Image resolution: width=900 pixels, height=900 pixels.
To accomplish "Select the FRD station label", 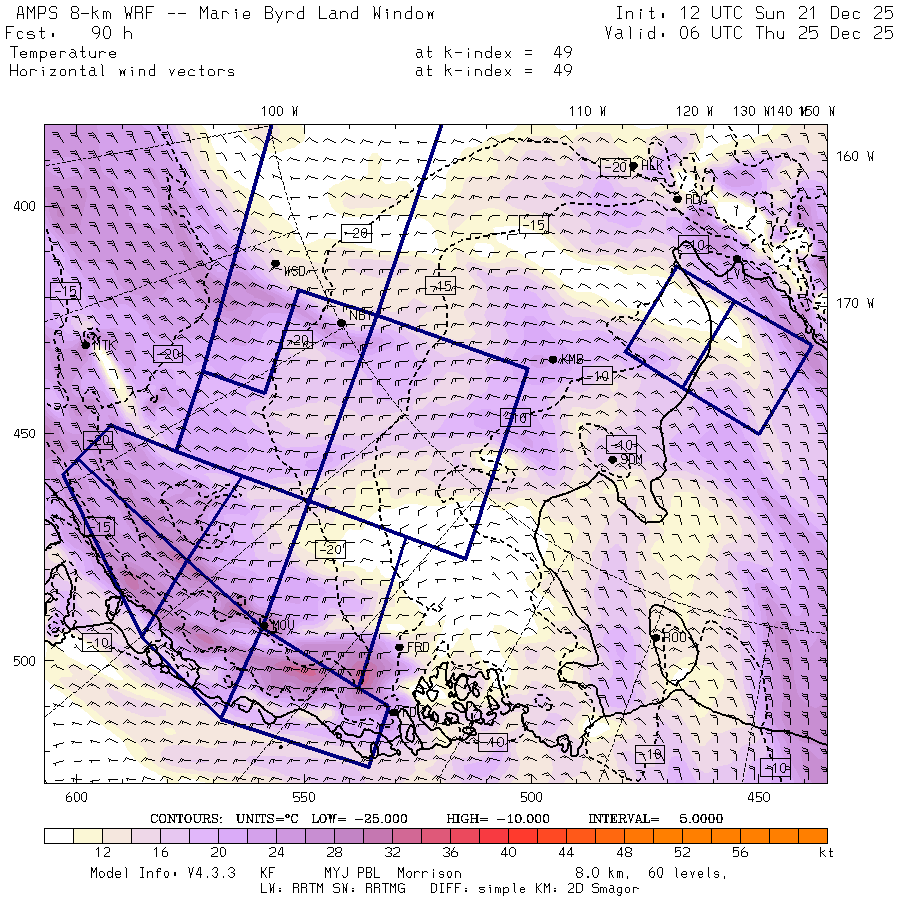I will [x=418, y=647].
